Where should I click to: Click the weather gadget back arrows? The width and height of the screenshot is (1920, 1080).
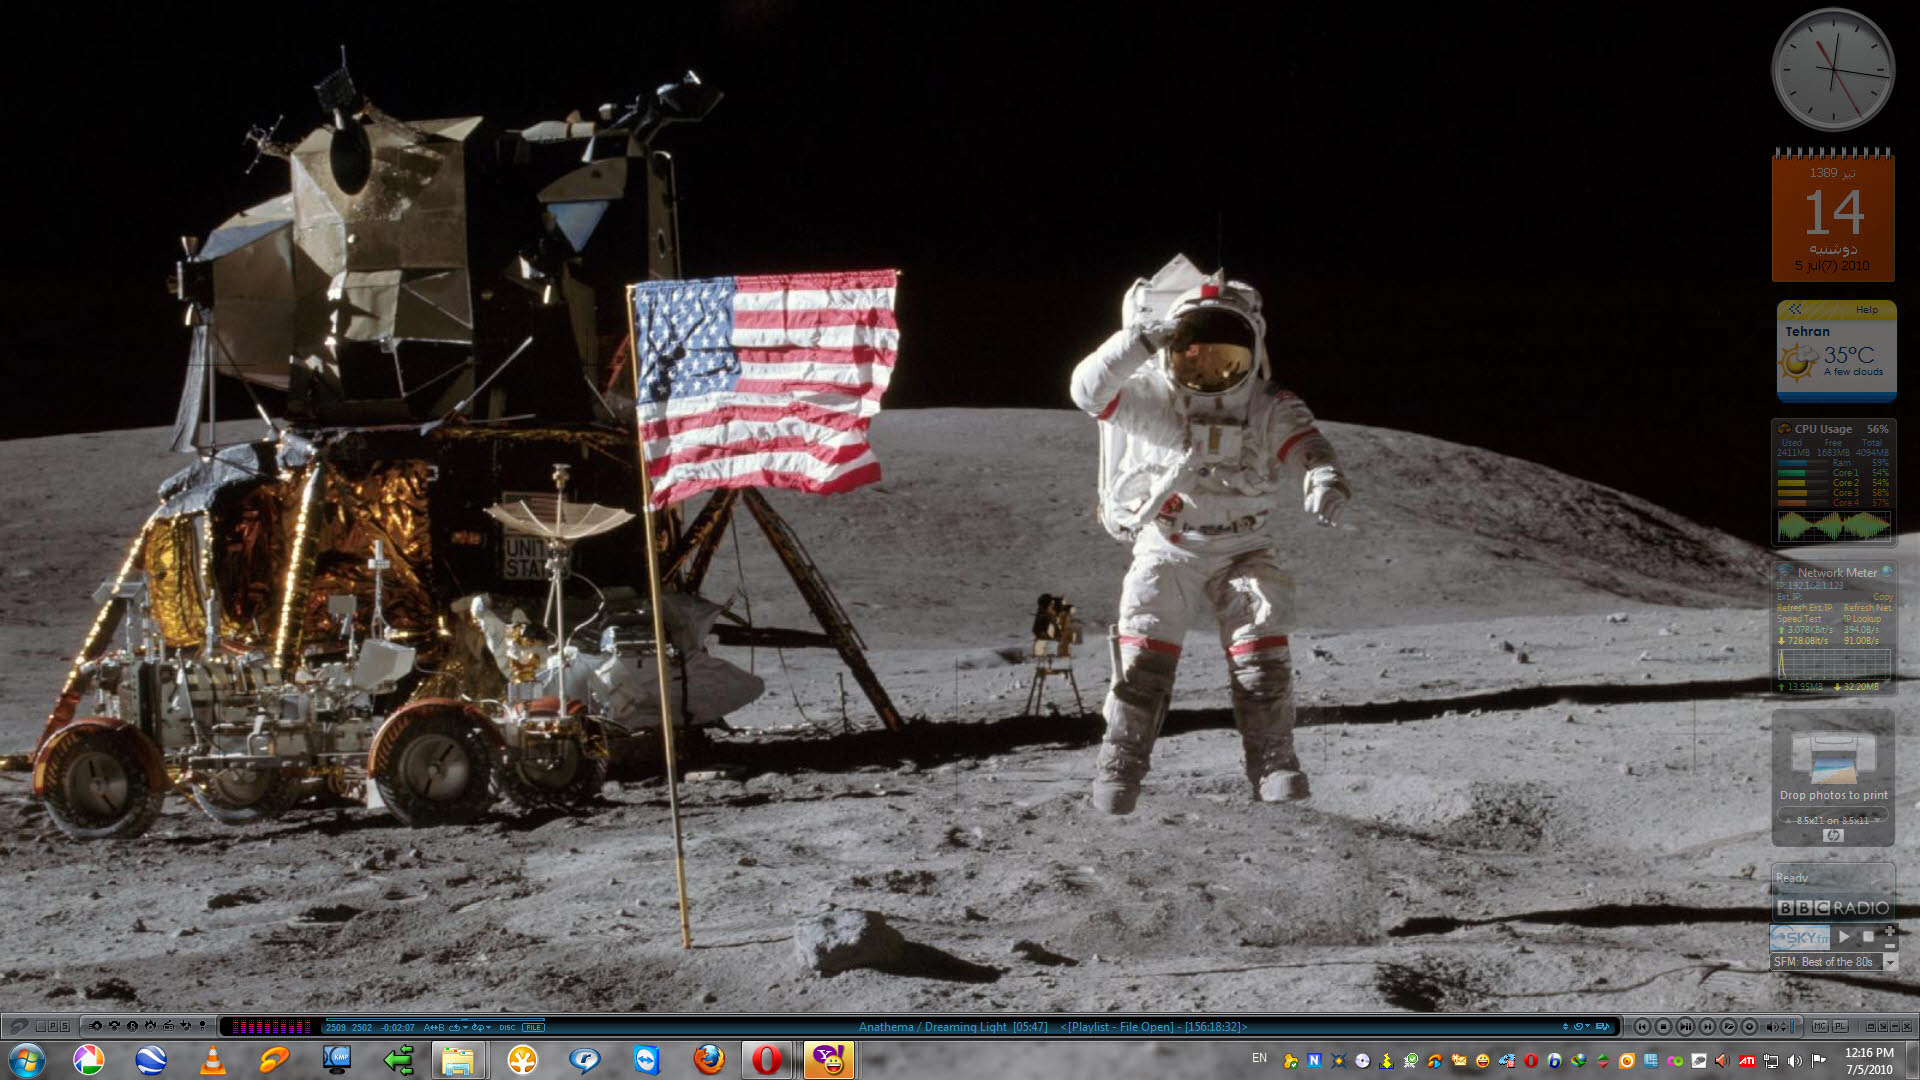1795,309
